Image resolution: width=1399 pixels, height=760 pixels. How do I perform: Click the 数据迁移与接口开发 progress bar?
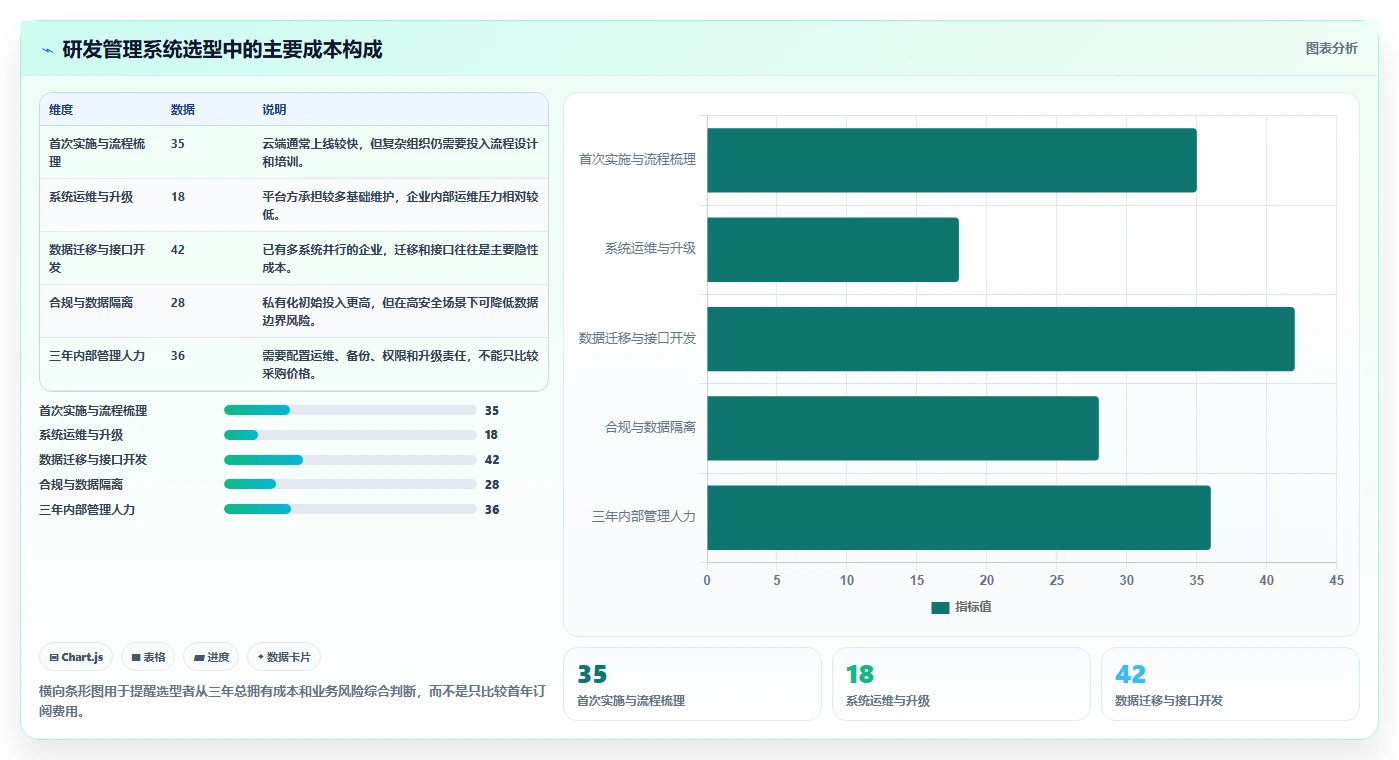[350, 460]
